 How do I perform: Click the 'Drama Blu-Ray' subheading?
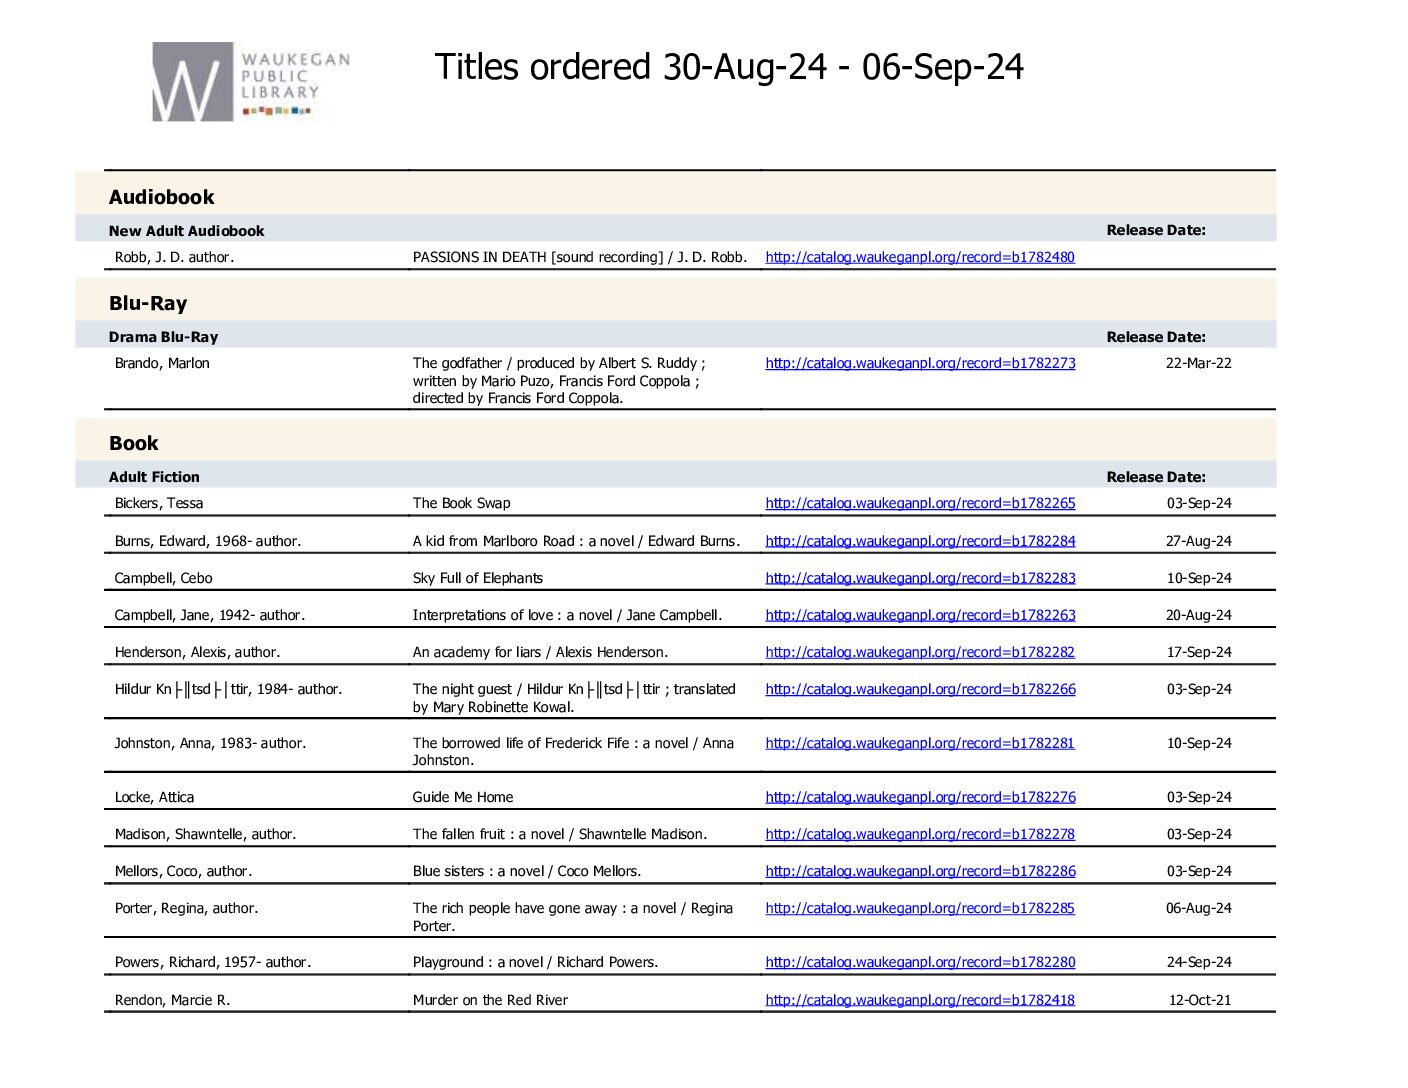(x=163, y=337)
